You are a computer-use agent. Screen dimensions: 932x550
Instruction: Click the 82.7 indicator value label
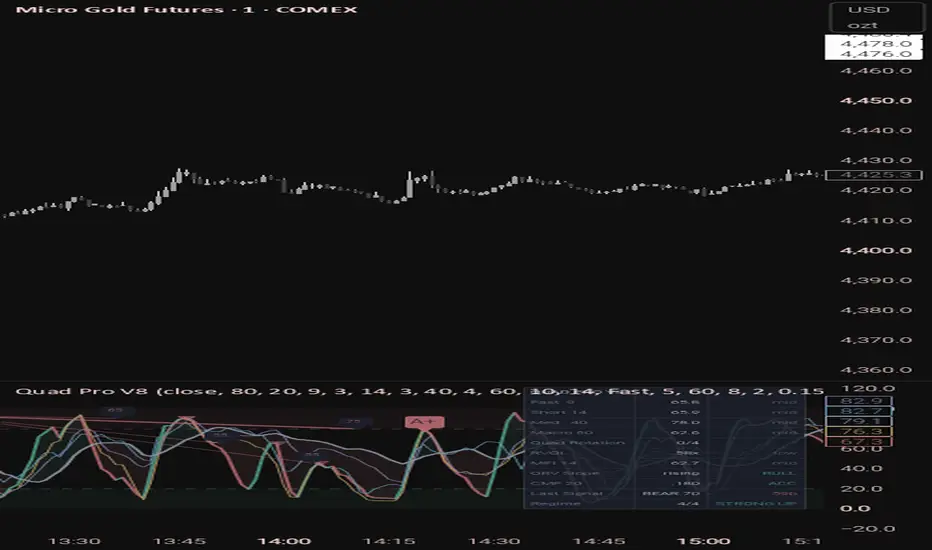[859, 411]
